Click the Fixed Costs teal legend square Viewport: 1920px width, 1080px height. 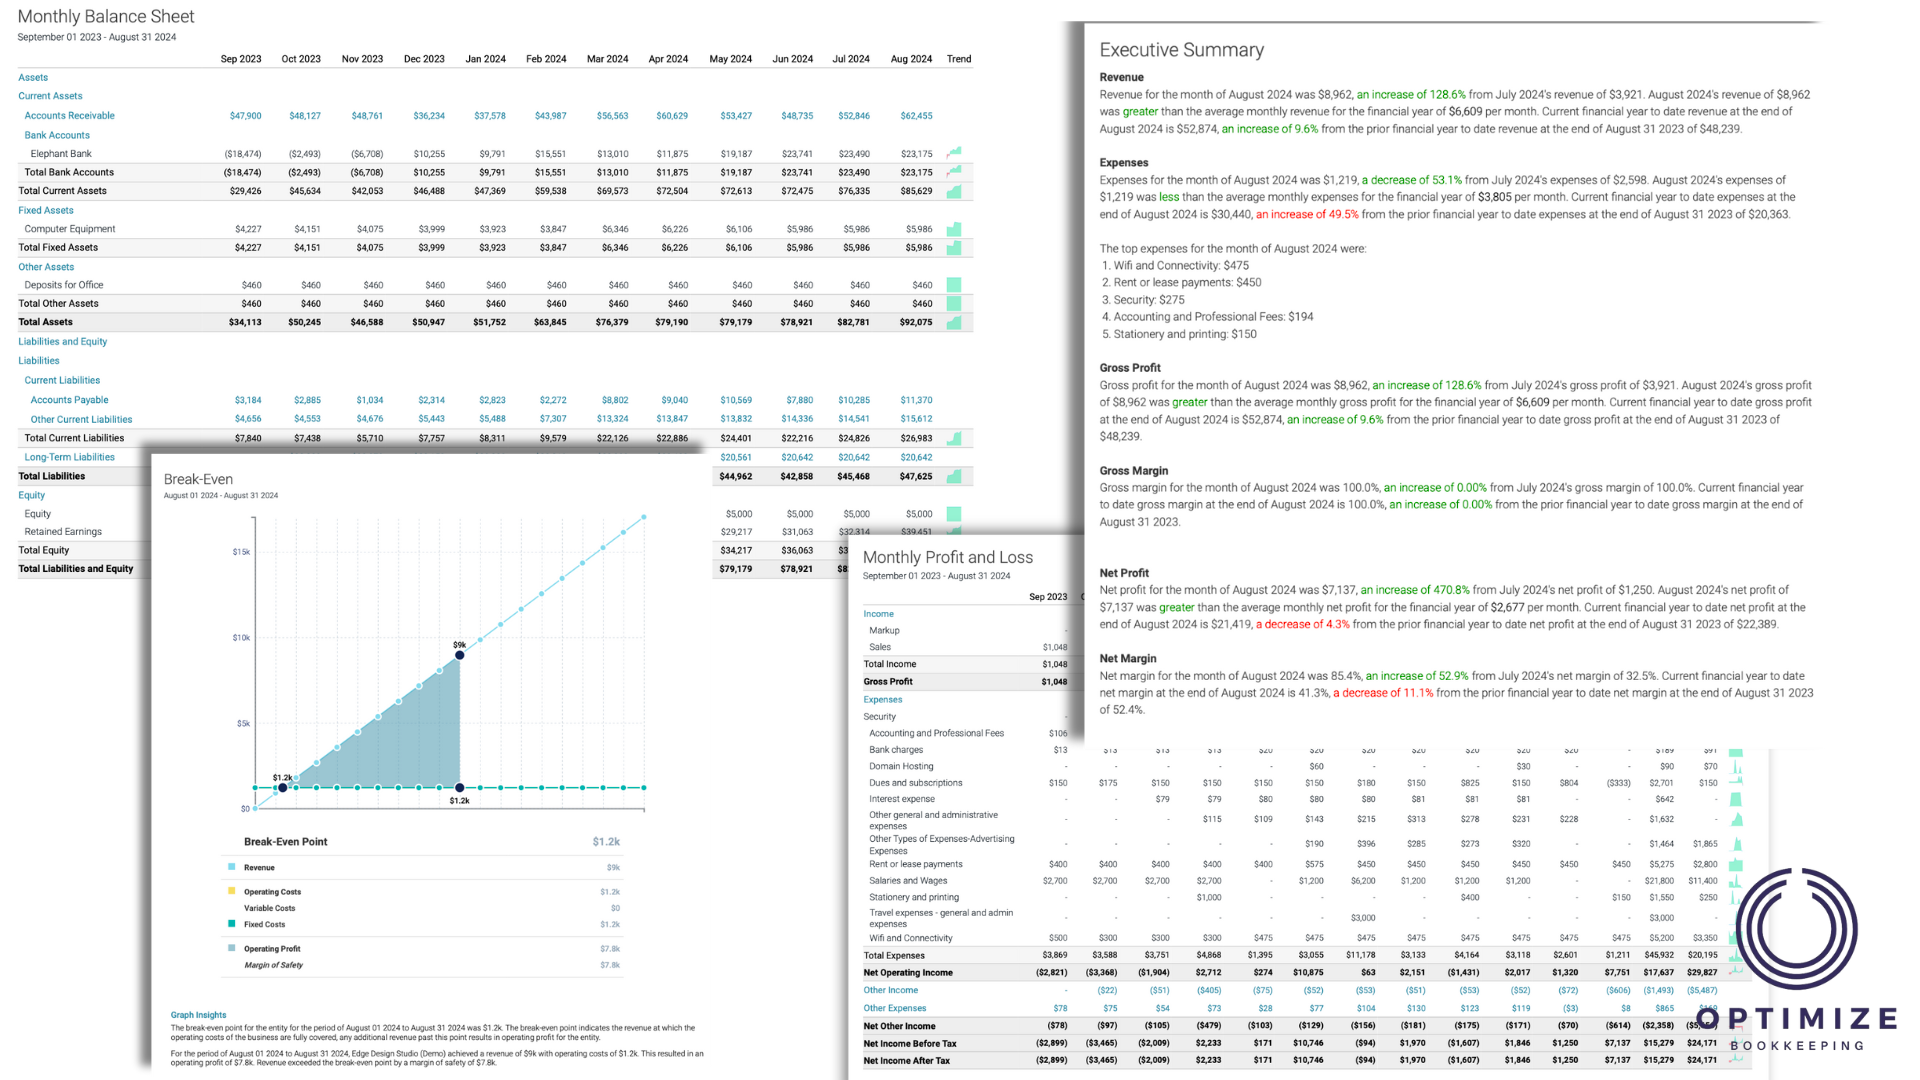click(x=232, y=924)
